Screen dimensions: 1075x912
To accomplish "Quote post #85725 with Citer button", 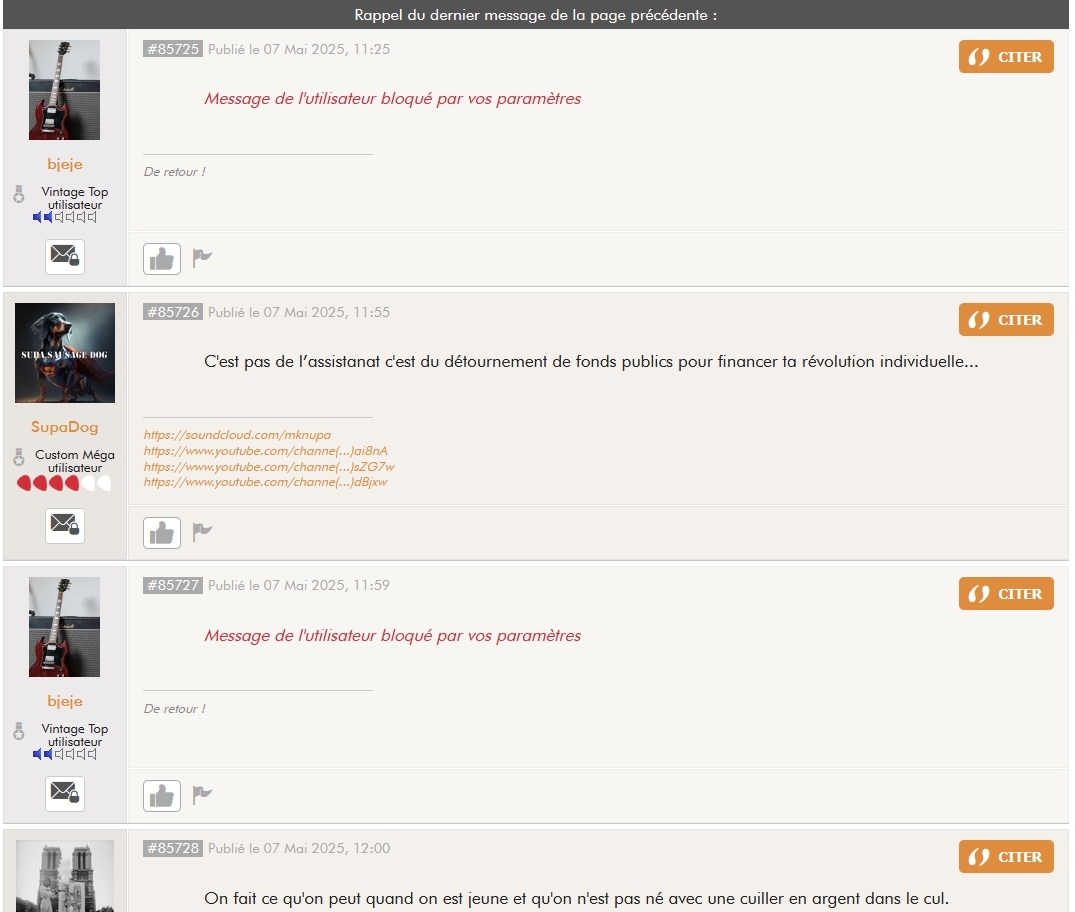I will [1006, 57].
